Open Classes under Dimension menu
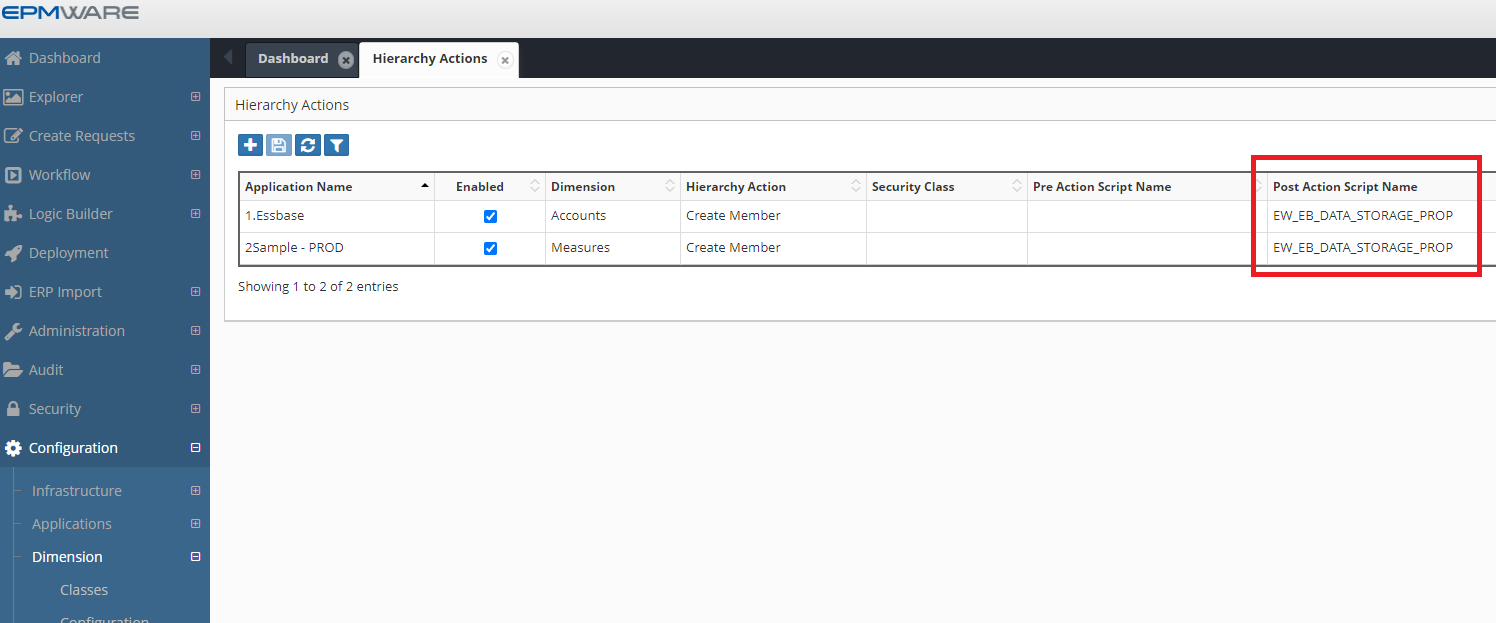The width and height of the screenshot is (1496, 623). pyautogui.click(x=84, y=590)
